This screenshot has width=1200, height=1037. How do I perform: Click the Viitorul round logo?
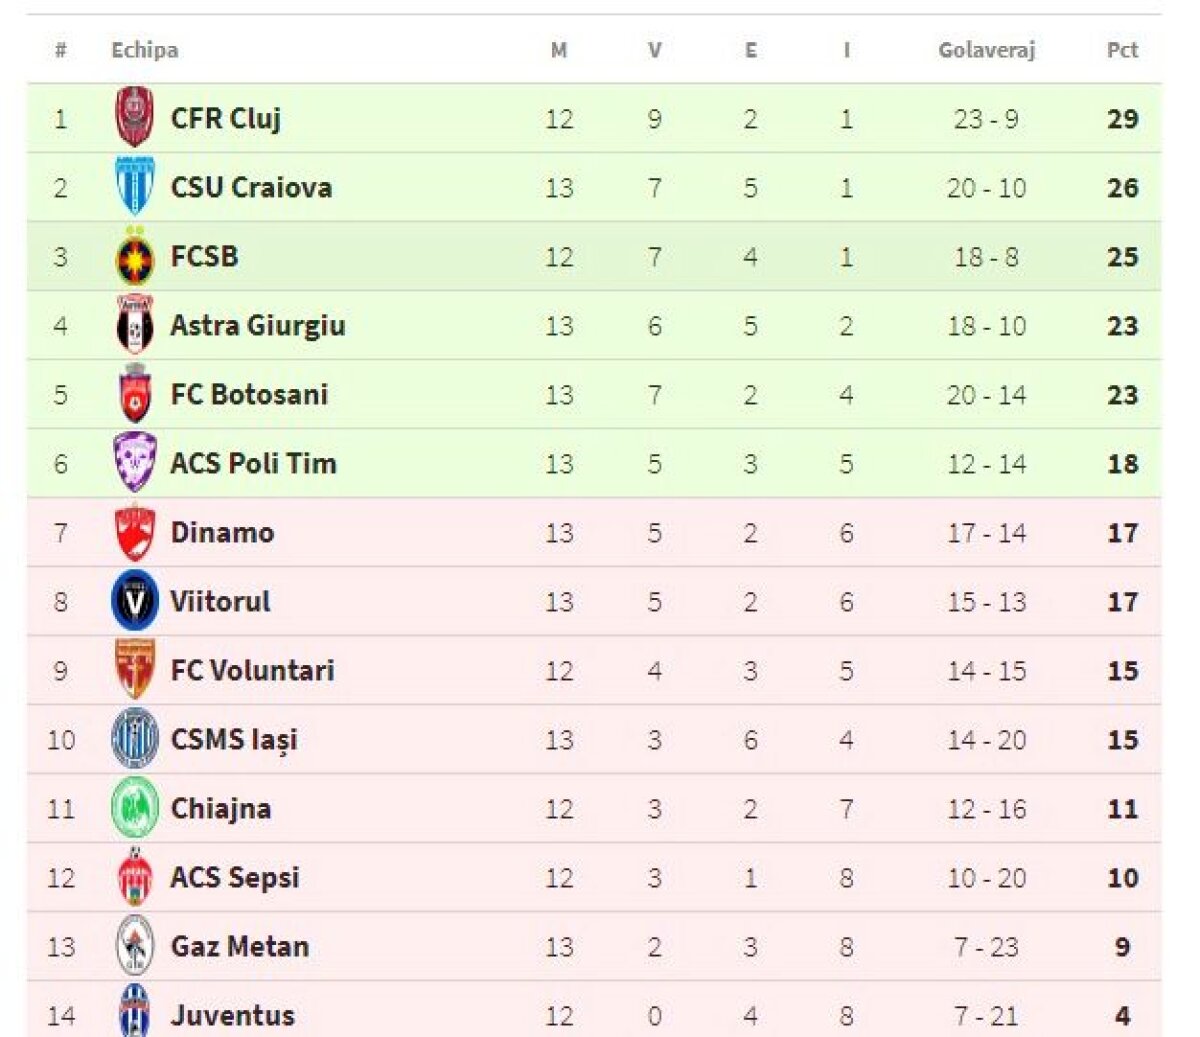click(x=134, y=601)
